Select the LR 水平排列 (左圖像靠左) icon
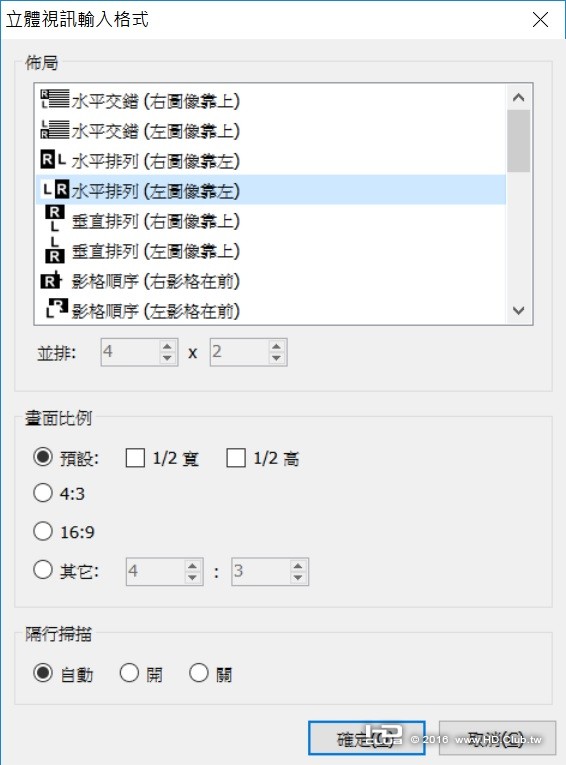Image resolution: width=566 pixels, height=765 pixels. [x=55, y=190]
